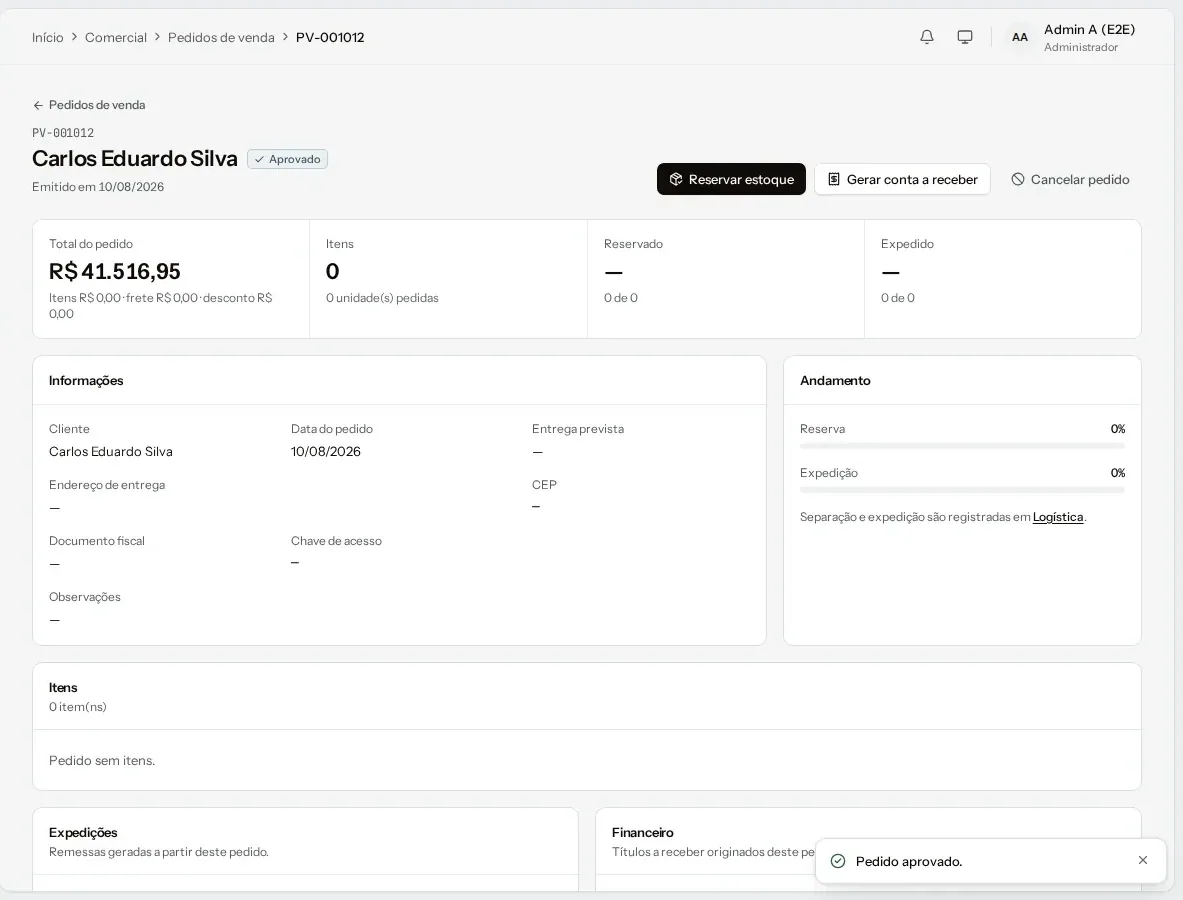Screen dimensions: 1183x900
Task: Navigate to Comercial breadcrumb
Action: 115,38
